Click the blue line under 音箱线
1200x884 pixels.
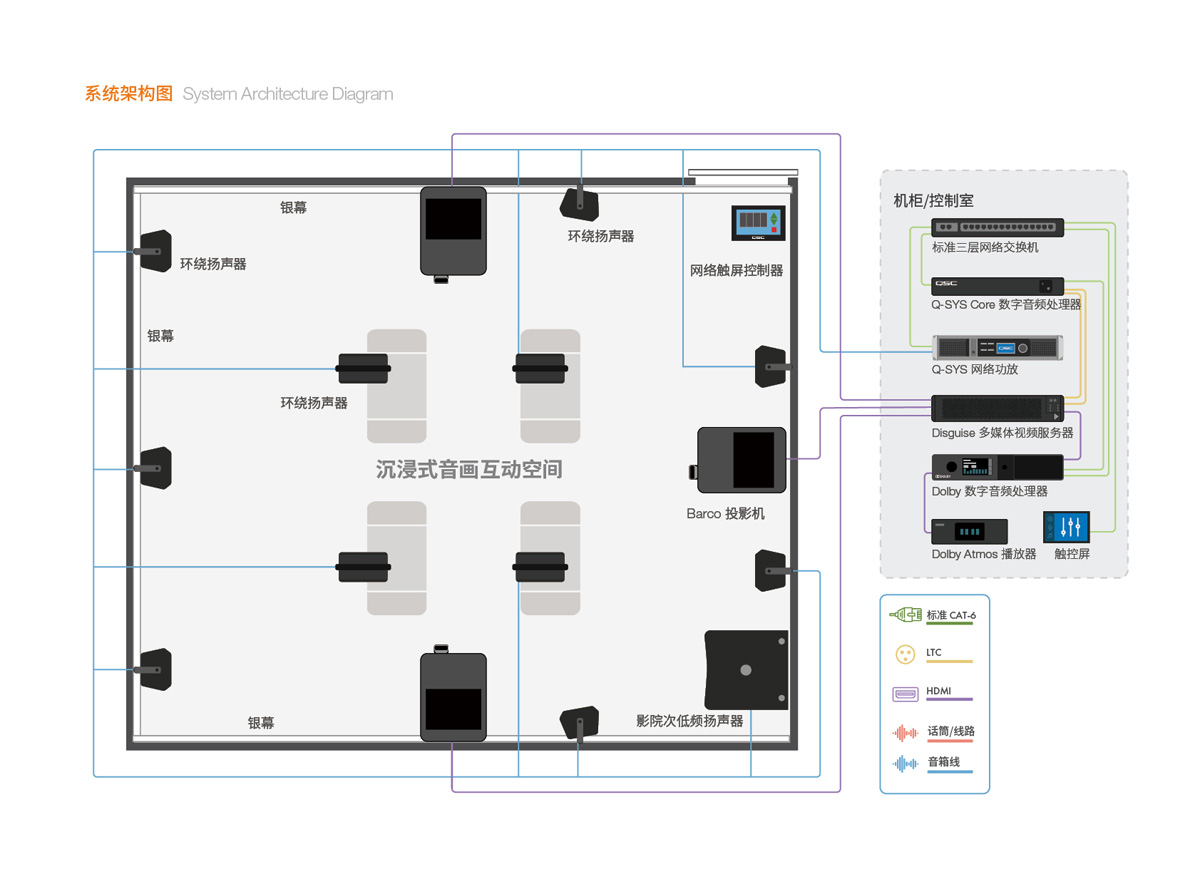[950, 773]
